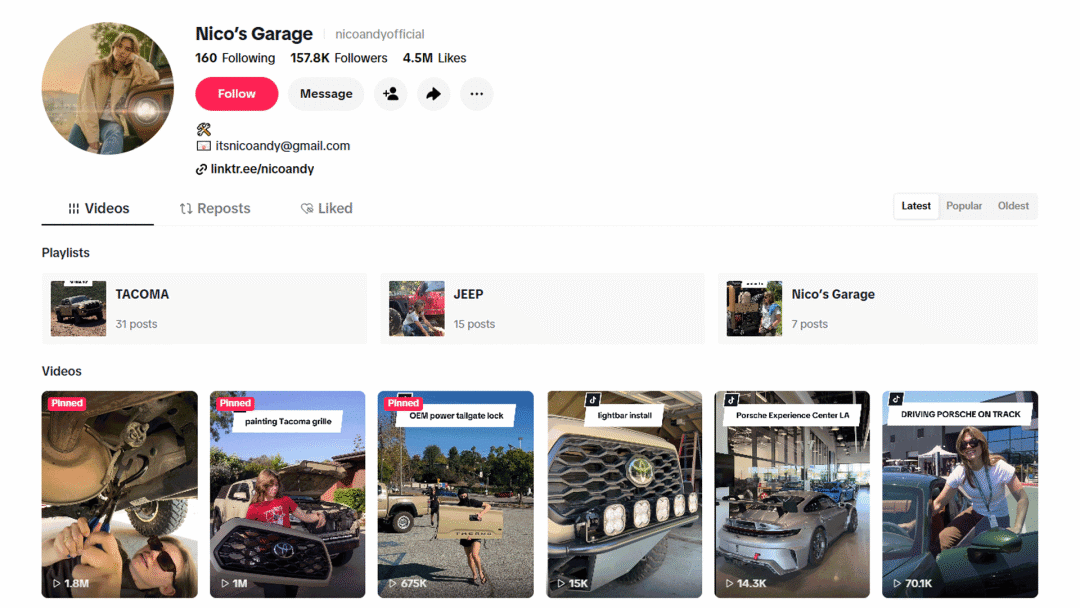Open the painting Tacoma grille video
This screenshot has width=1080, height=608.
click(287, 494)
